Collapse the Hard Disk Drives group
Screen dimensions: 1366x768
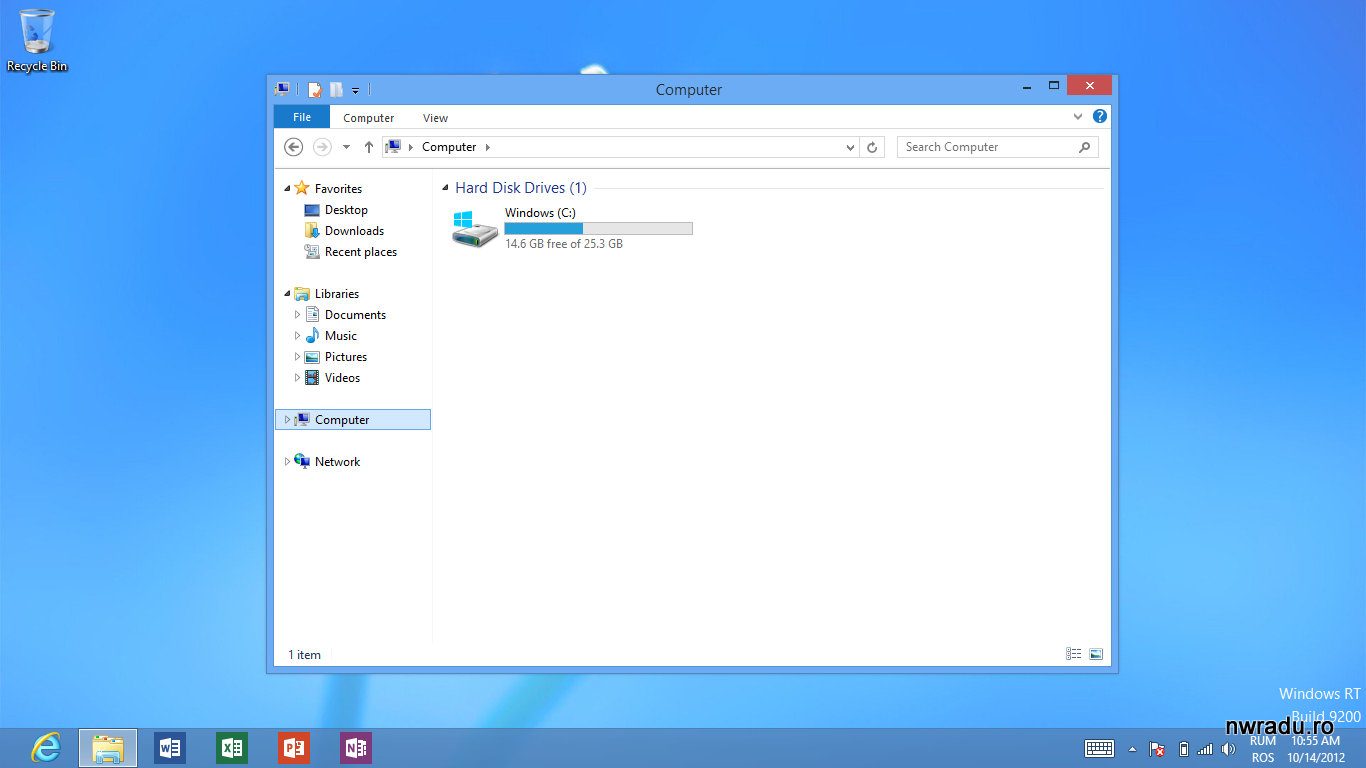coord(445,188)
